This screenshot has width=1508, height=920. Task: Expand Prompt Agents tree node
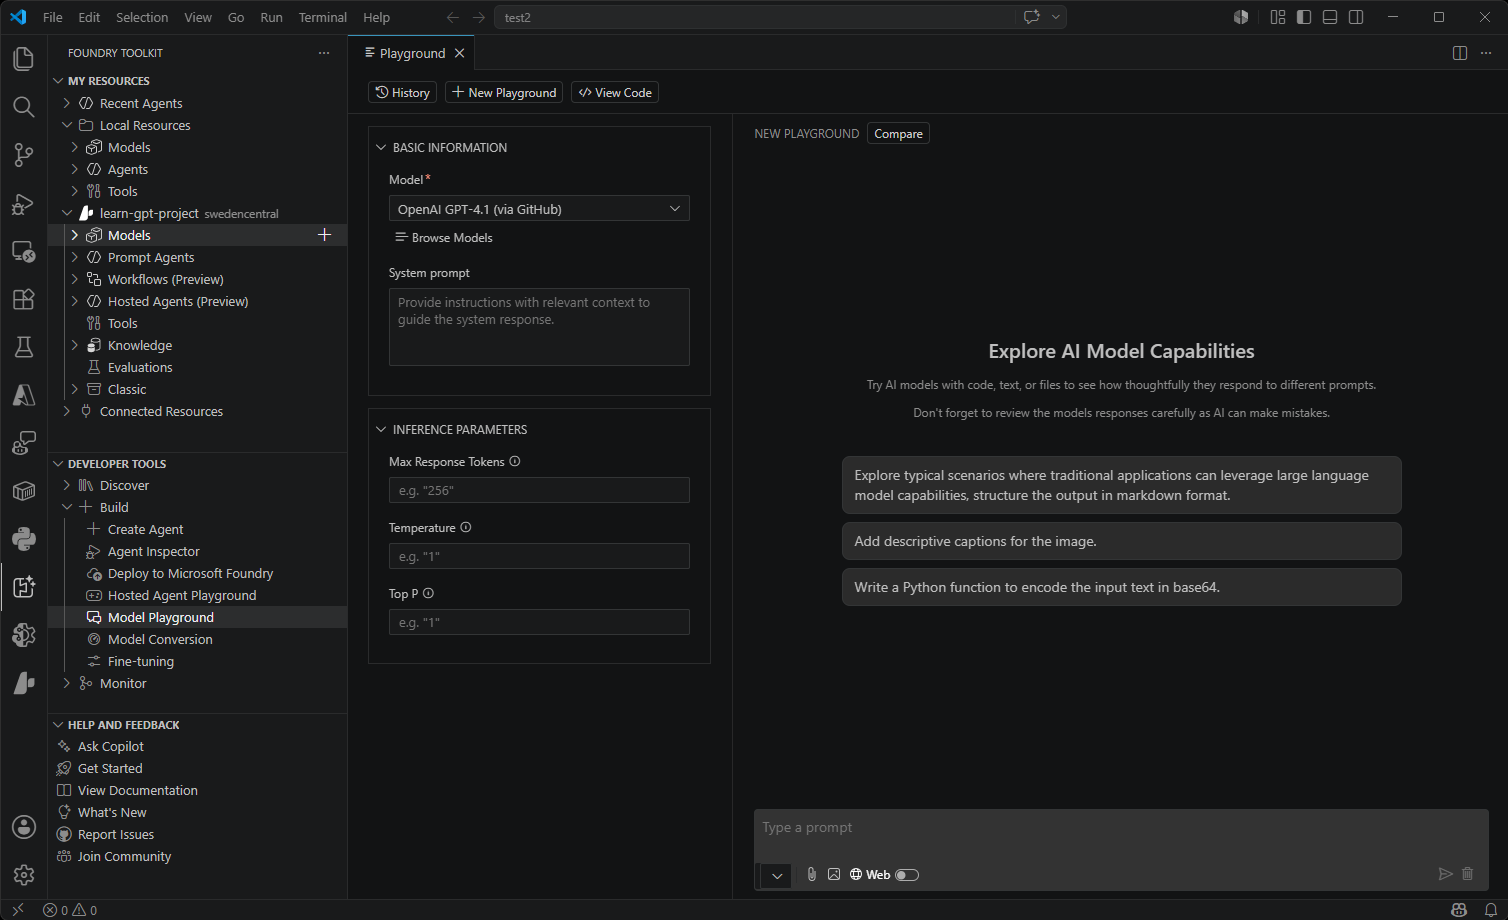click(75, 257)
